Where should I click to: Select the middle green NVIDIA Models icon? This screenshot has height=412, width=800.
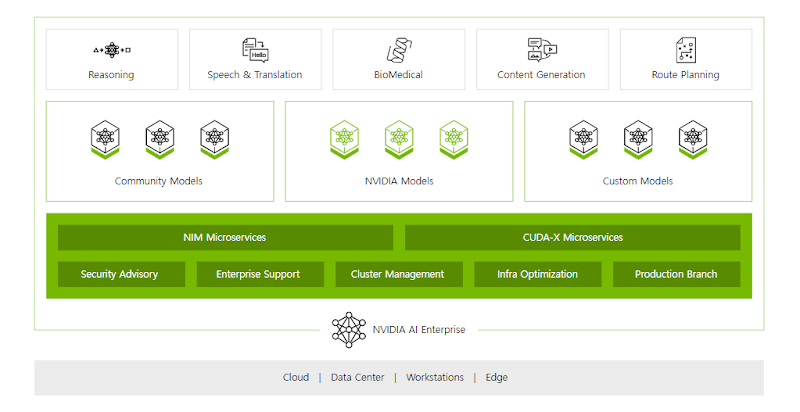[x=399, y=140]
